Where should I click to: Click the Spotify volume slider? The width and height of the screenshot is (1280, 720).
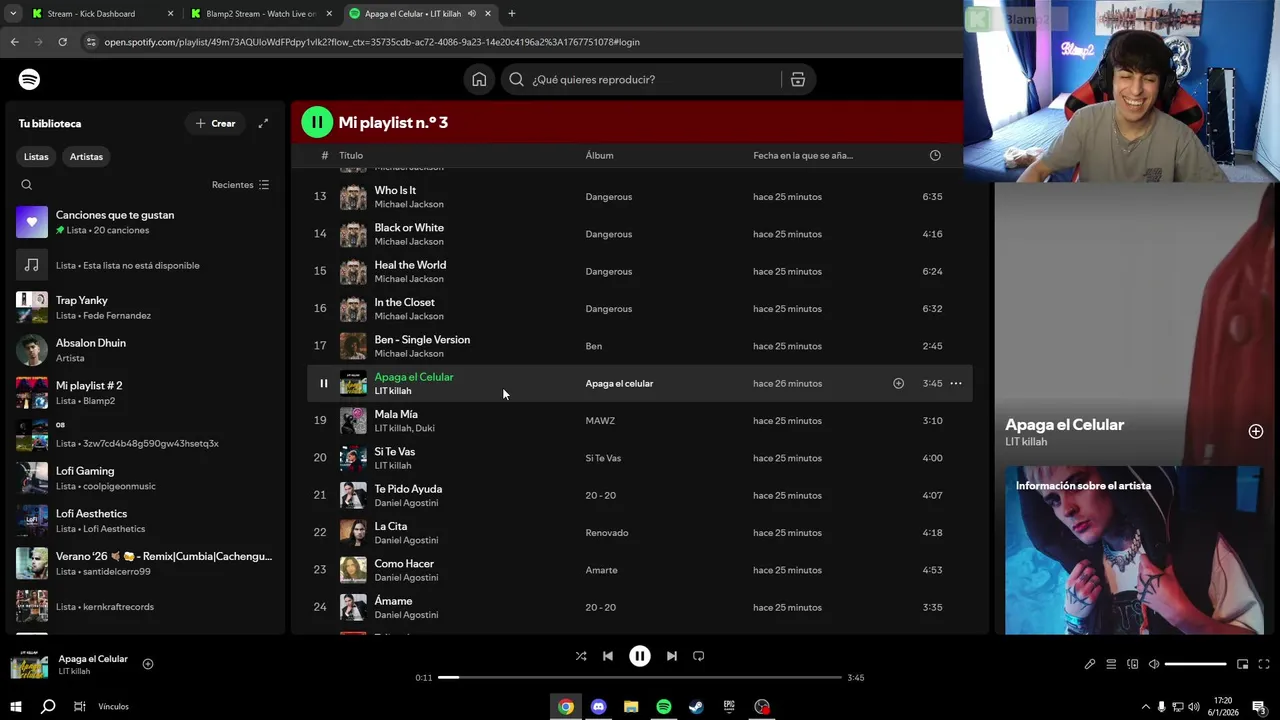pos(1195,664)
